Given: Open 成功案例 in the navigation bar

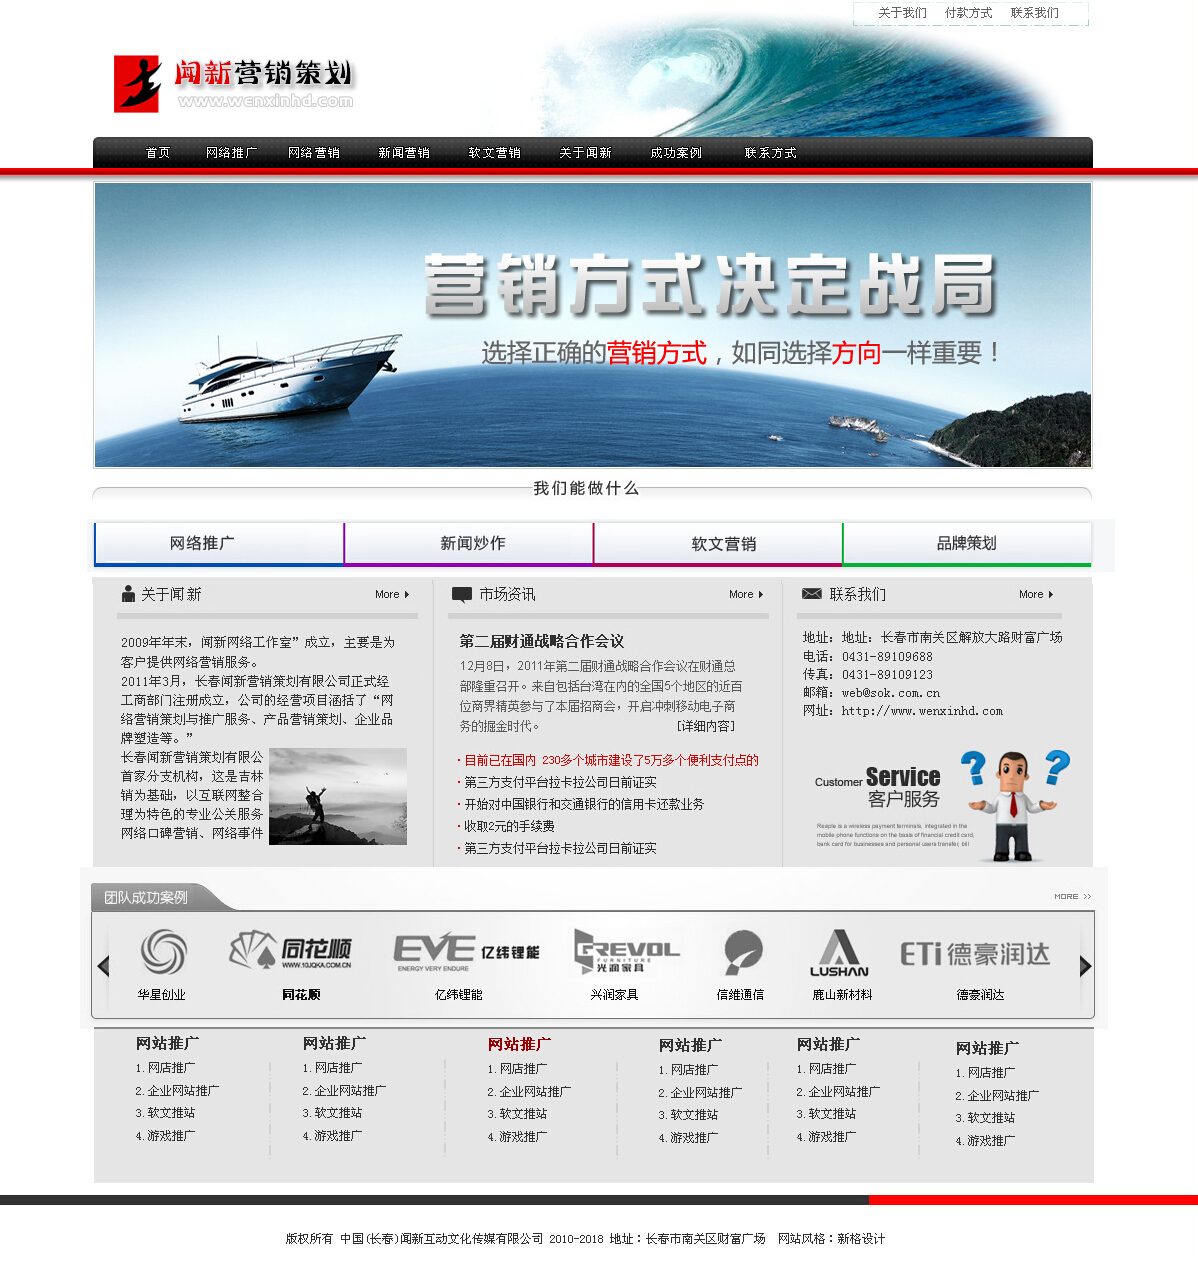Looking at the screenshot, I should point(676,153).
